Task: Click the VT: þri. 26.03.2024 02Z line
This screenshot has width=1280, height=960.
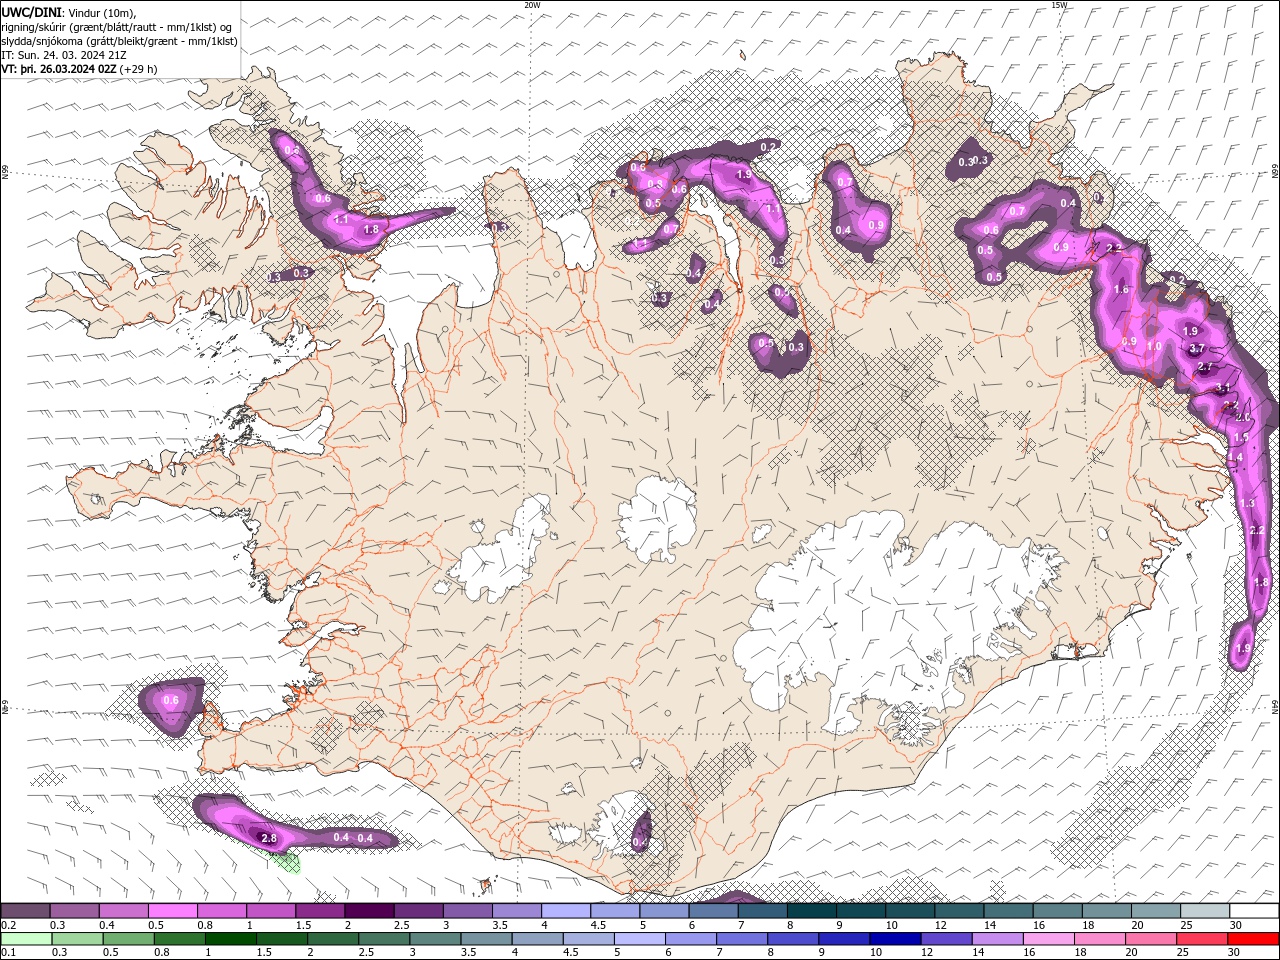Action: point(79,69)
